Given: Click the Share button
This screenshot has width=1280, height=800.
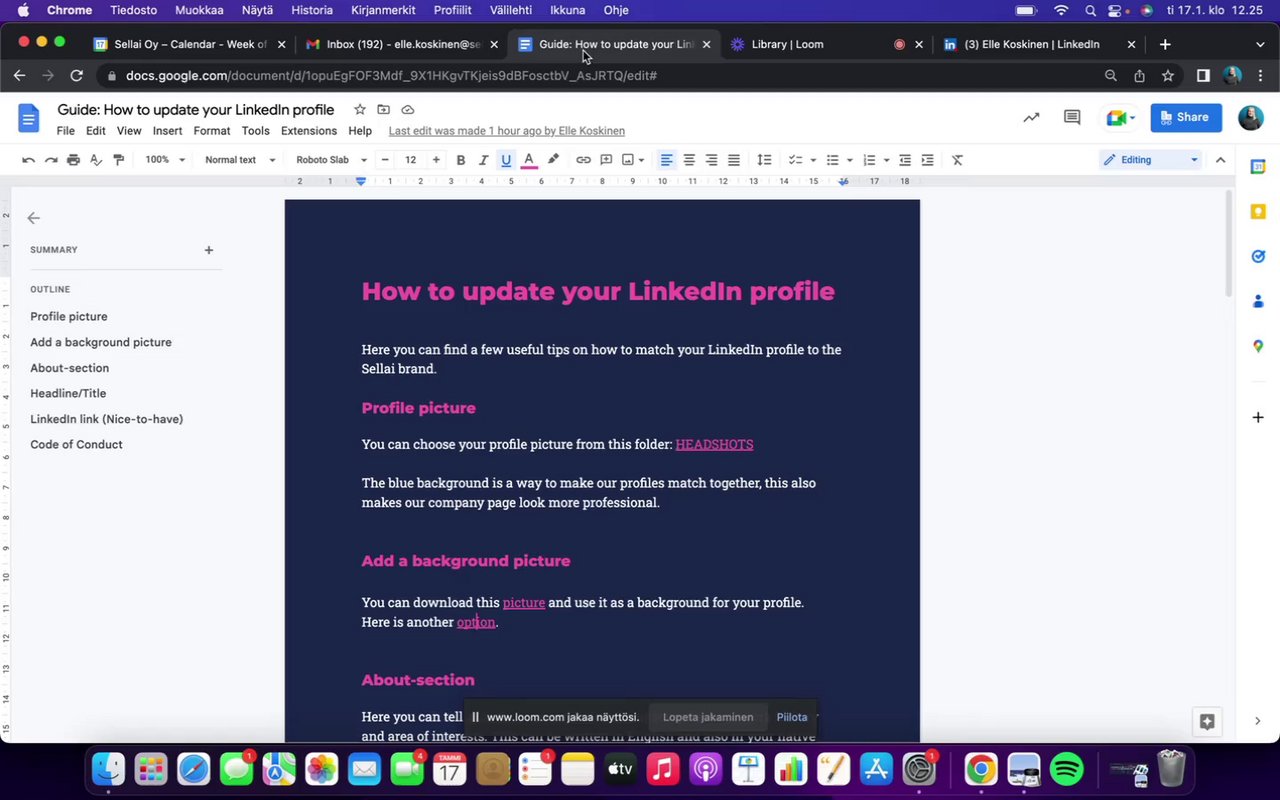Looking at the screenshot, I should [x=1186, y=117].
